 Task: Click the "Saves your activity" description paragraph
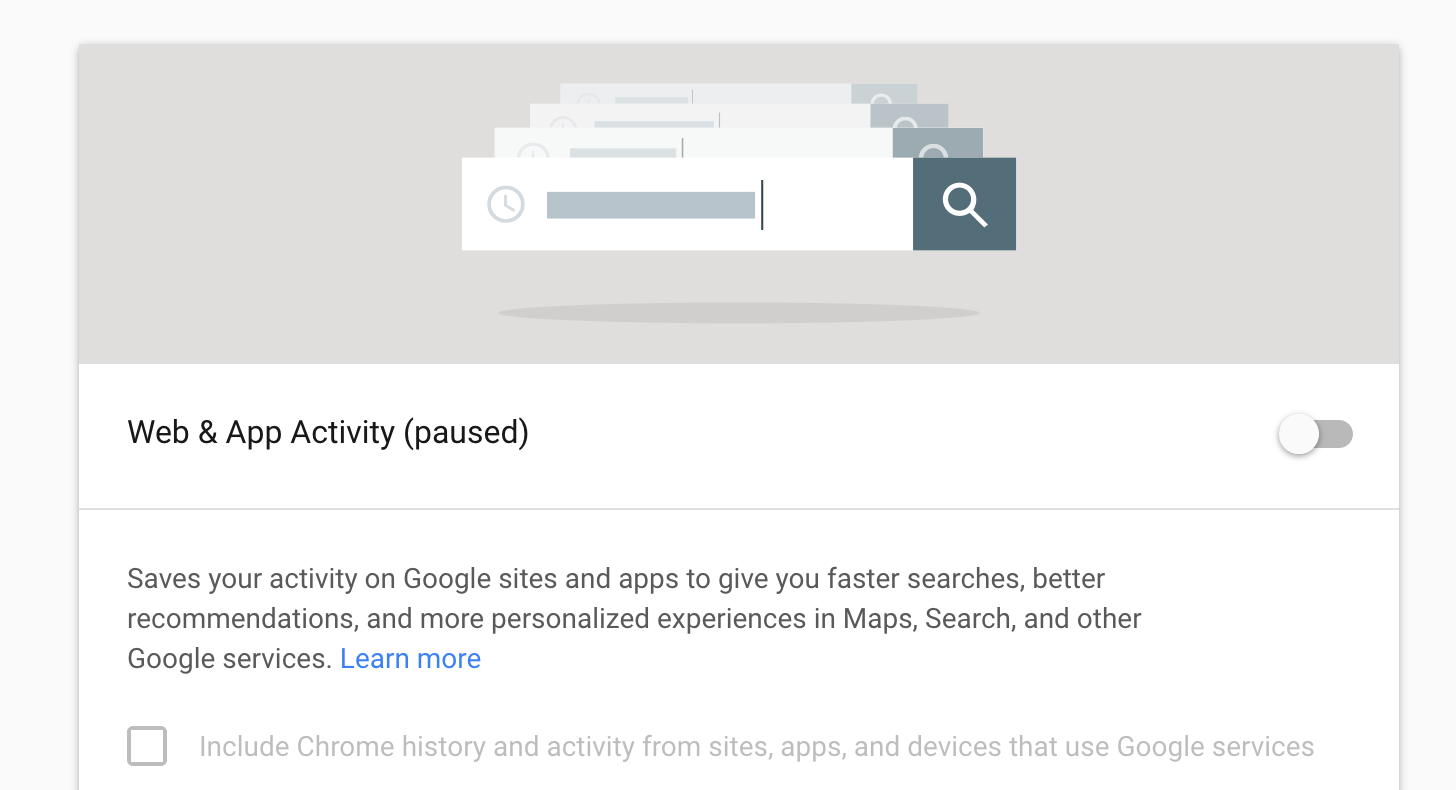coord(634,618)
